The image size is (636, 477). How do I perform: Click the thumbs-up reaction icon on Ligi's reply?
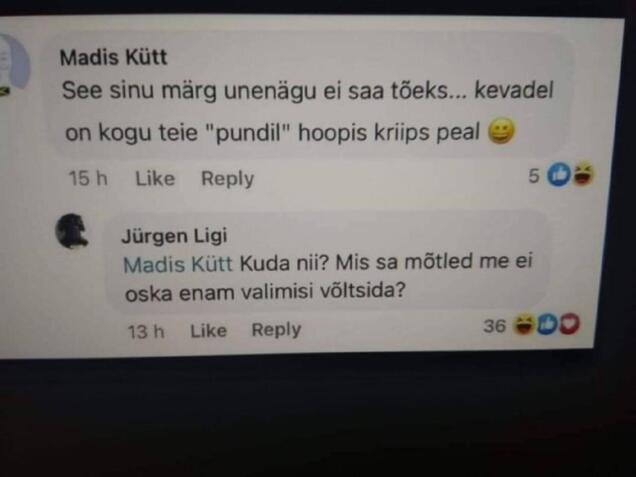click(x=547, y=324)
